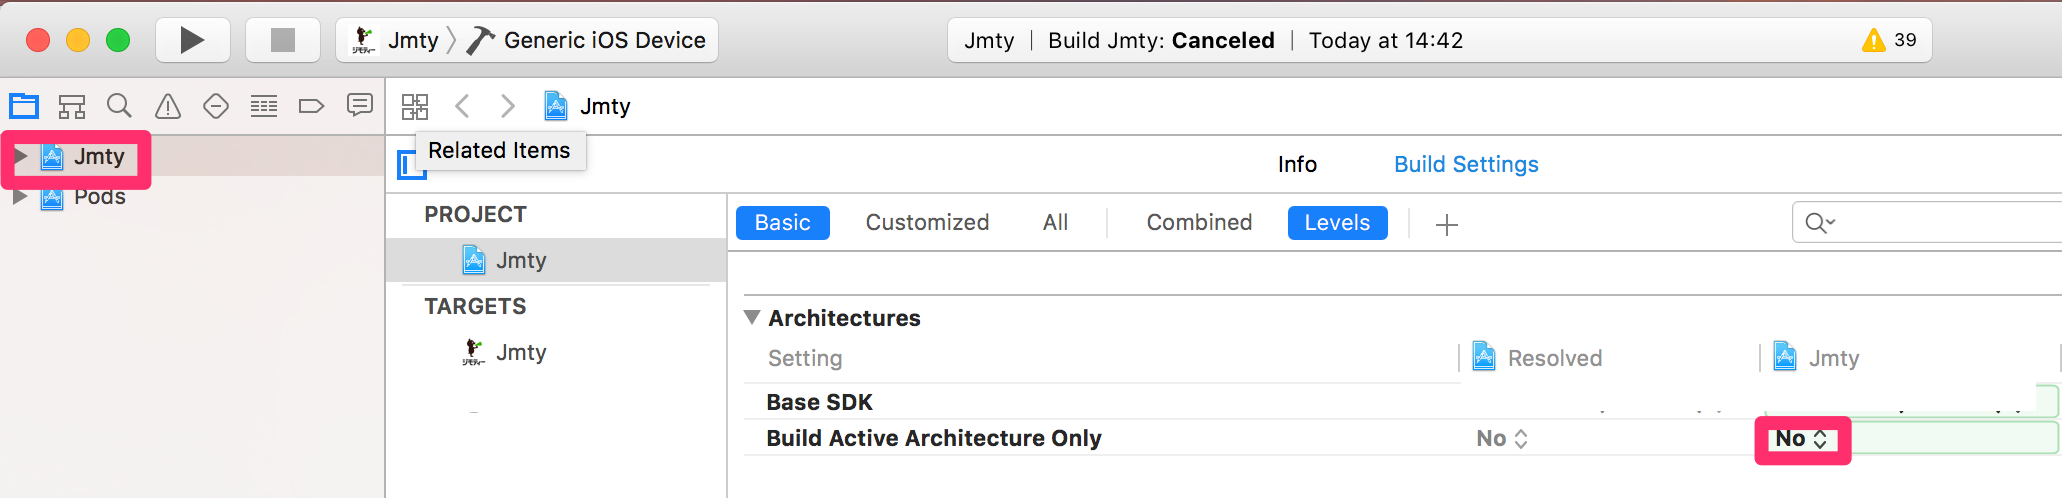Click the yellow warnings indicator showing 39
The width and height of the screenshot is (2062, 498).
coord(1889,40)
